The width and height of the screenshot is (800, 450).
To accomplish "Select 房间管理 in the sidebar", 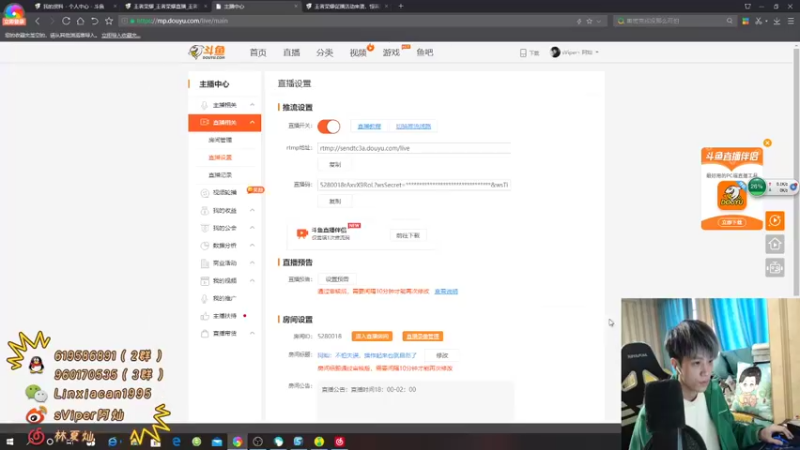I will tap(220, 140).
